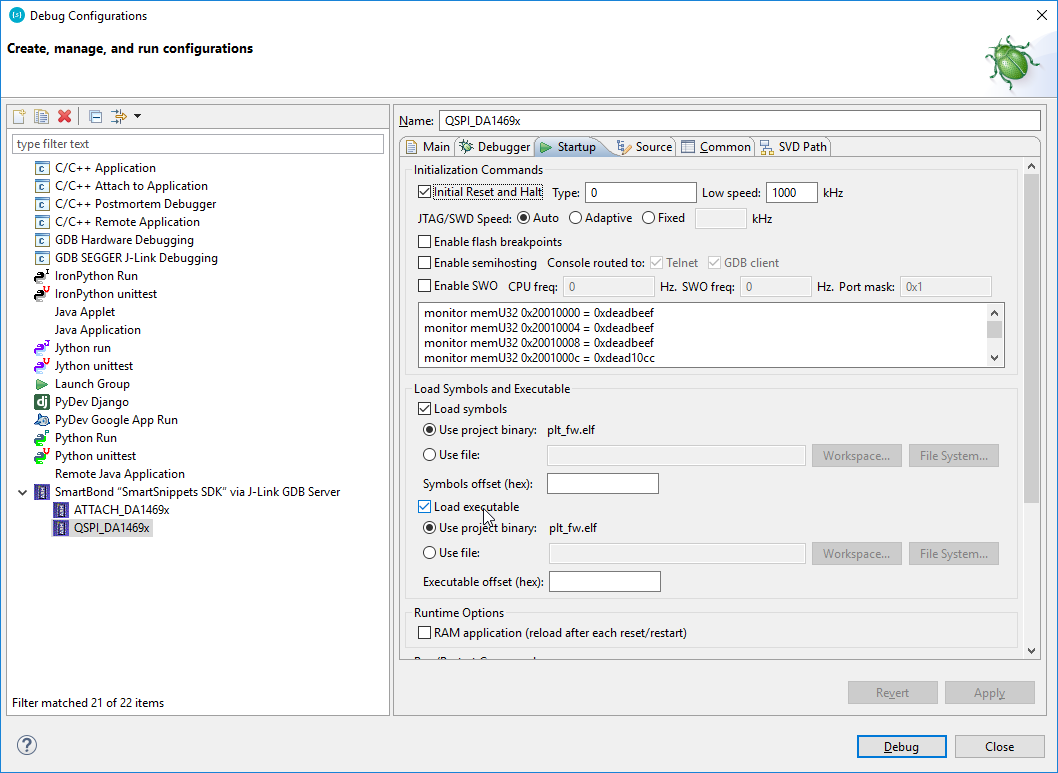Open the help question mark icon
1058x773 pixels.
27,745
